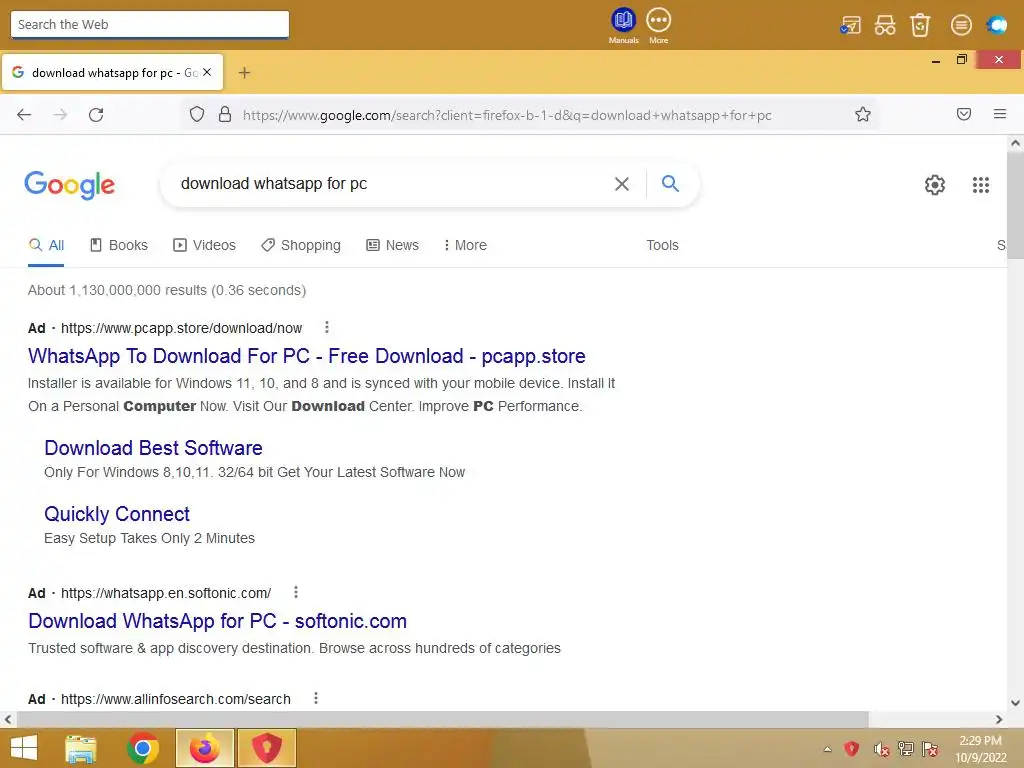Click the muted volume tray icon
This screenshot has width=1024, height=768.
pos(882,749)
